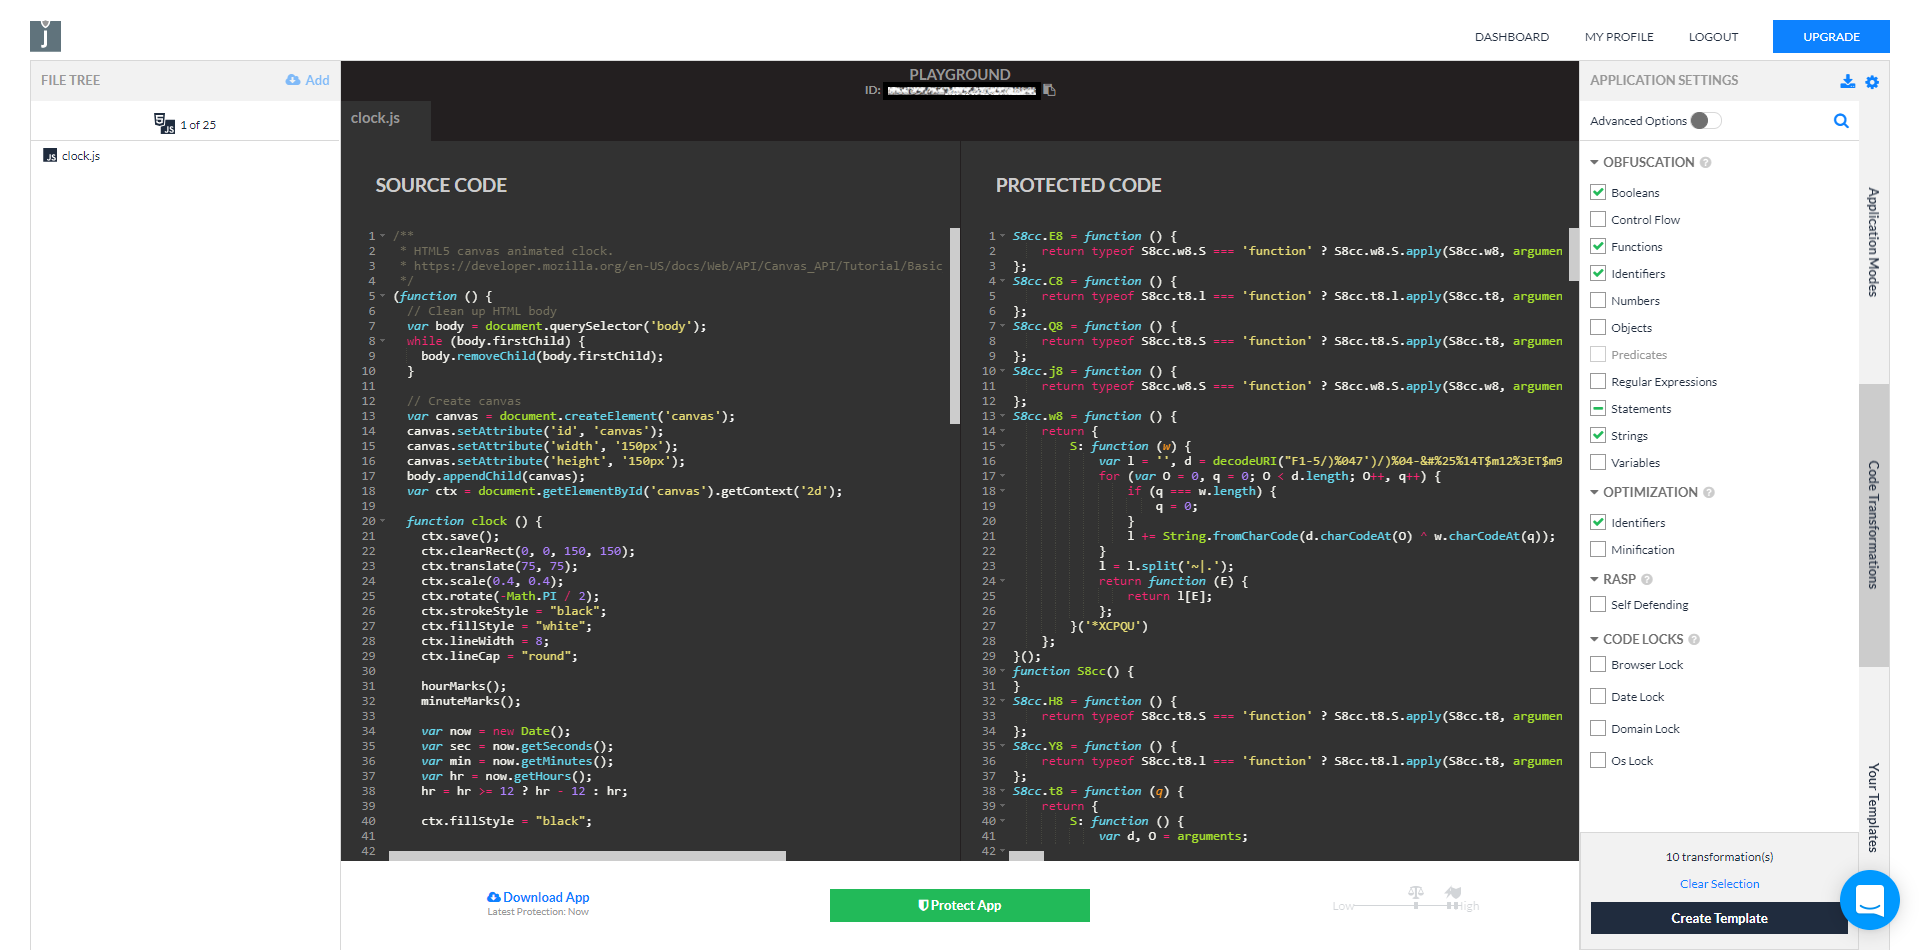
Task: Collapse the Obfuscation section
Action: (1594, 162)
